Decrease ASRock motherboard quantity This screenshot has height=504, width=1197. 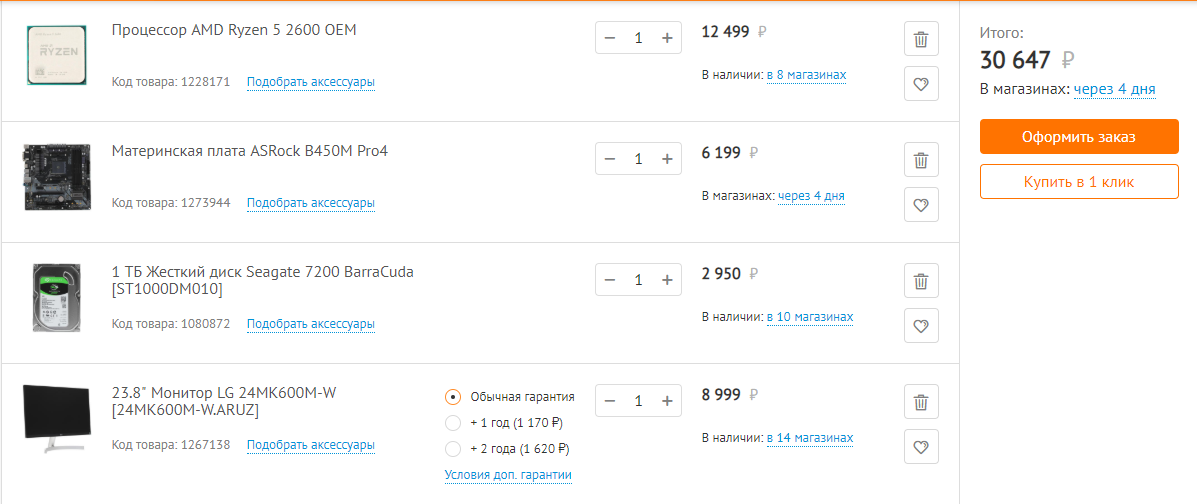(x=610, y=159)
